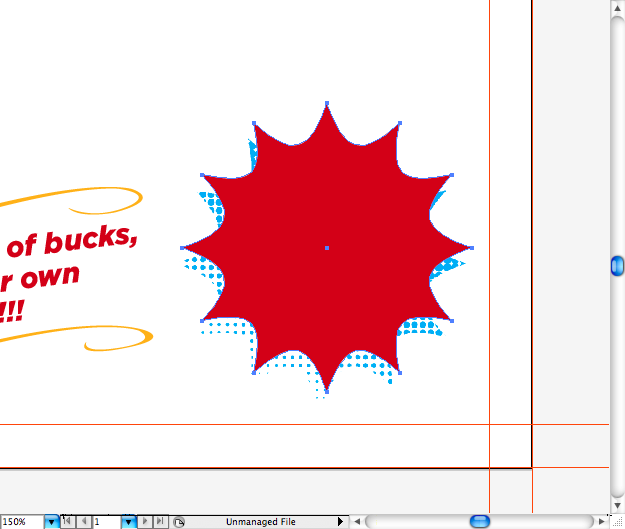The width and height of the screenshot is (625, 529).
Task: Go to the next page button
Action: tap(145, 521)
